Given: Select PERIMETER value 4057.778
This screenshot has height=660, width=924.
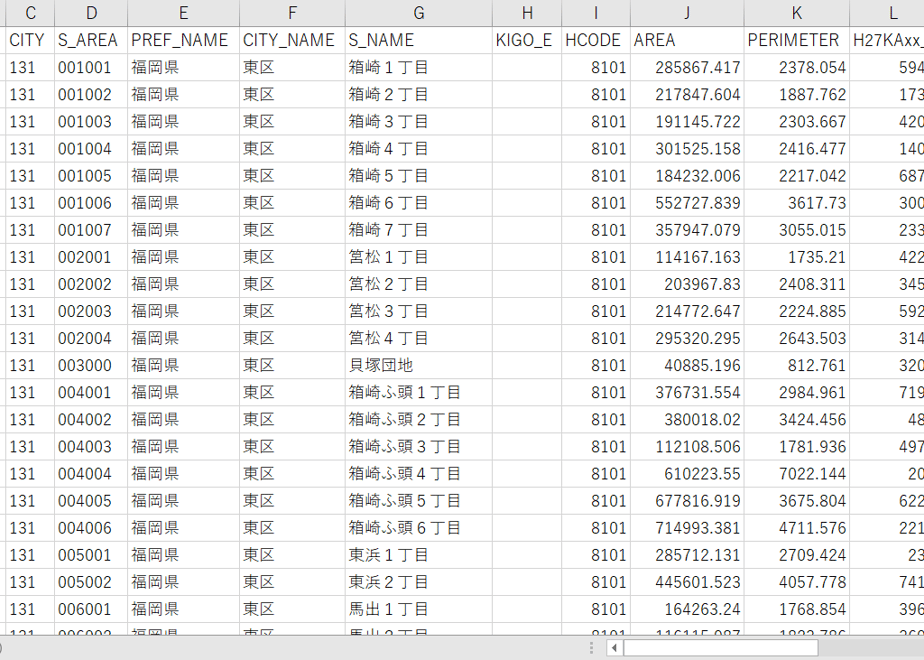Looking at the screenshot, I should pyautogui.click(x=797, y=582).
